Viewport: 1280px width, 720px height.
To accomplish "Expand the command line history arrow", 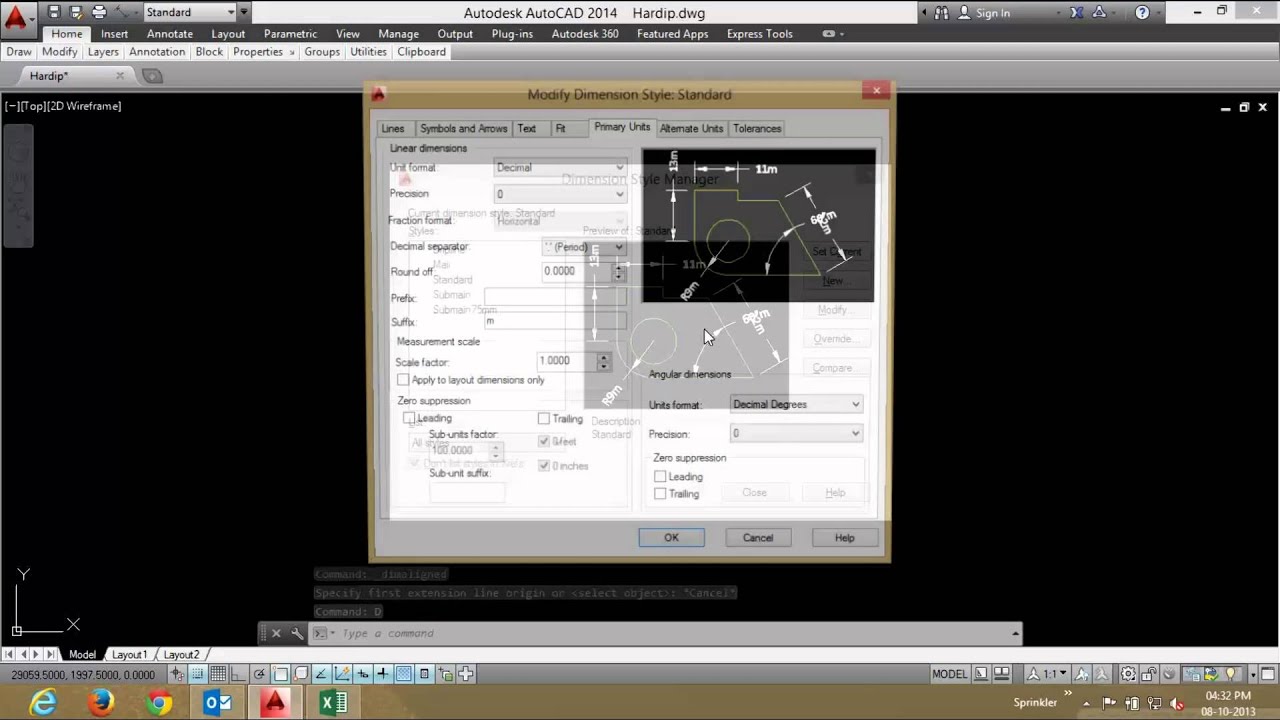I will tap(1015, 633).
